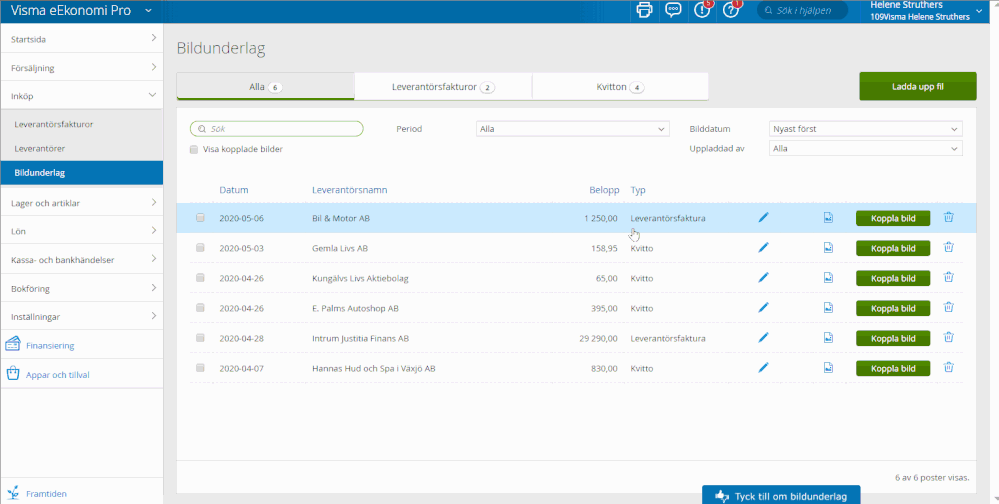Click the Ladda upp fil button
This screenshot has width=999, height=504.
pyautogui.click(x=918, y=87)
